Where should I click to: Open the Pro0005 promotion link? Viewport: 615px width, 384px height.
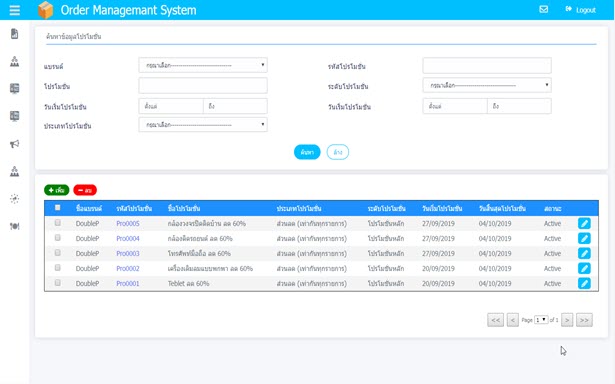tap(128, 224)
